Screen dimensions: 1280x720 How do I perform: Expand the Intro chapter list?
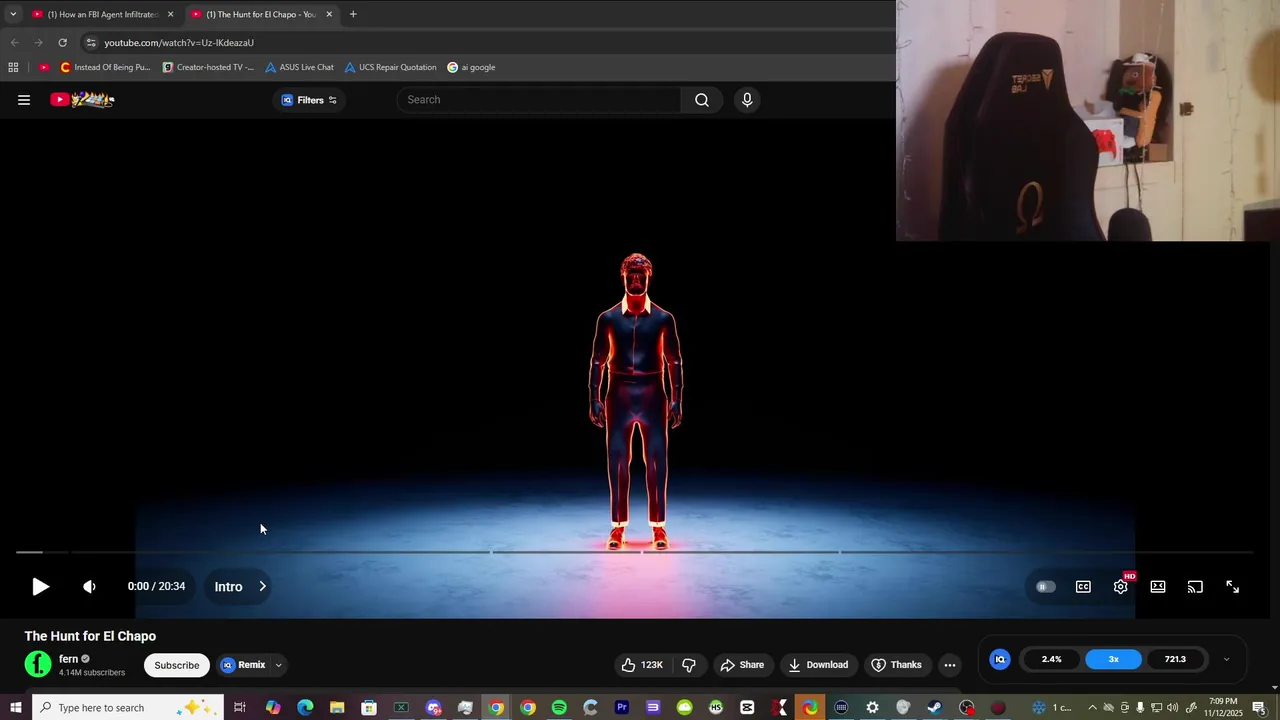click(241, 587)
